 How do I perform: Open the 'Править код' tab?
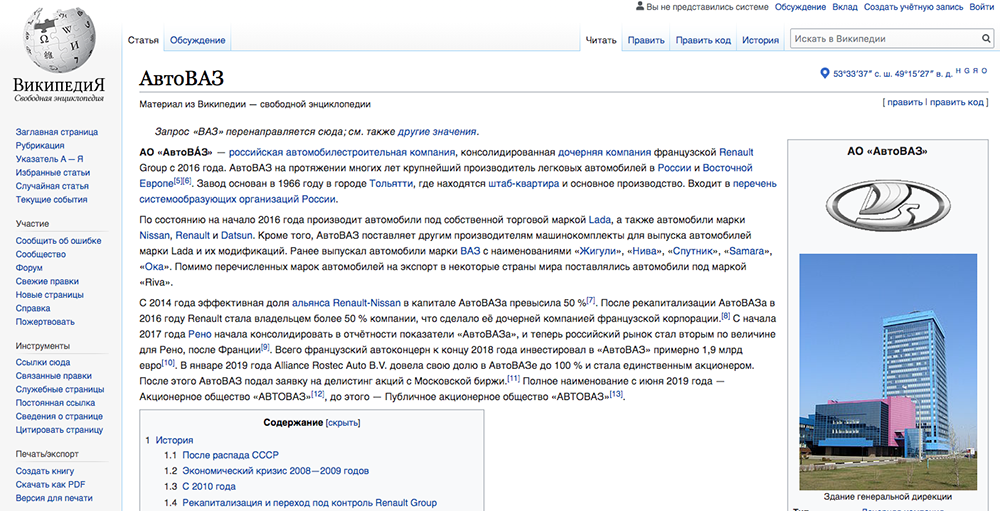[x=702, y=41]
